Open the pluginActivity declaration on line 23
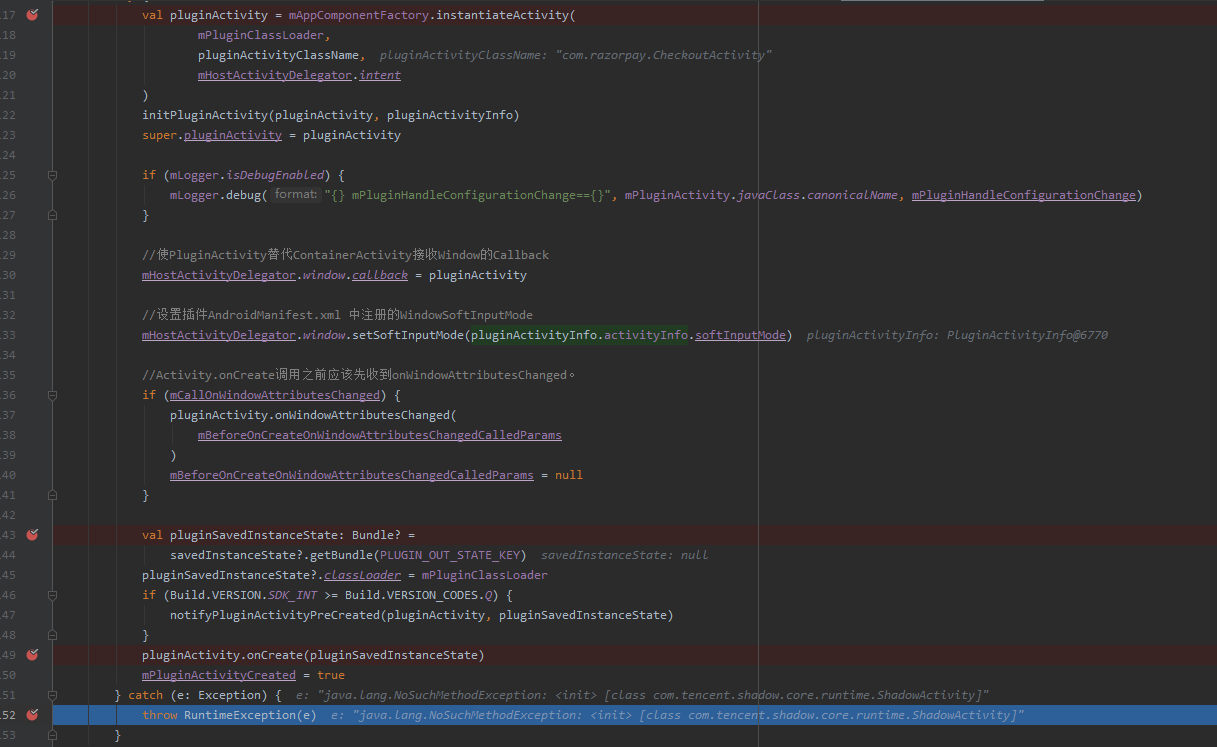 point(232,134)
